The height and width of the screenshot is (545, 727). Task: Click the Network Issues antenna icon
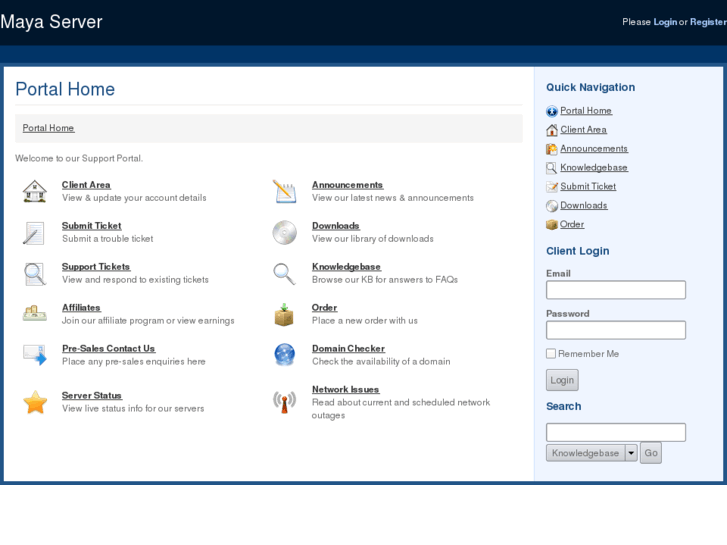tap(284, 402)
